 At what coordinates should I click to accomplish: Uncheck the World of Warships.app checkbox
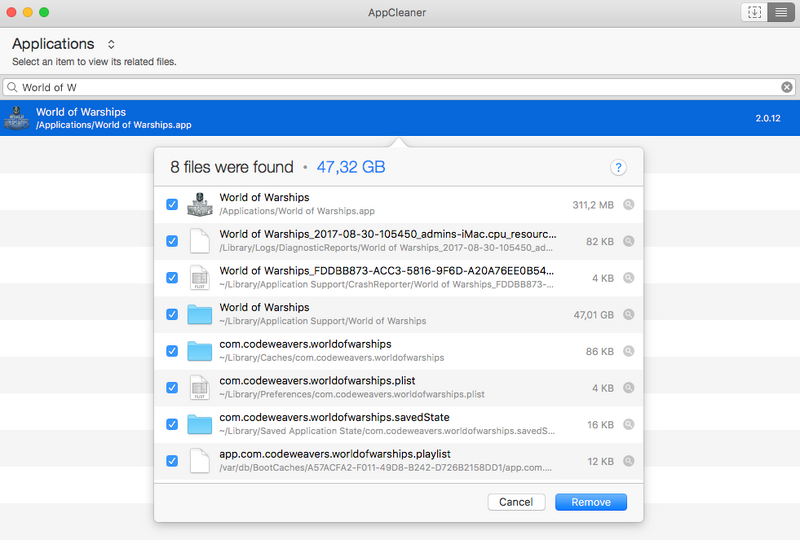[x=172, y=204]
